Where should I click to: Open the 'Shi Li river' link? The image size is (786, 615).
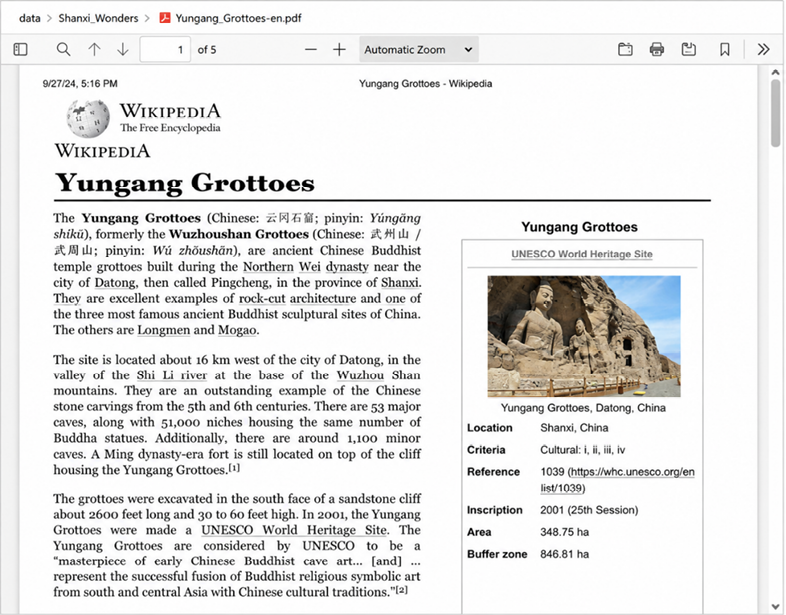coord(171,375)
